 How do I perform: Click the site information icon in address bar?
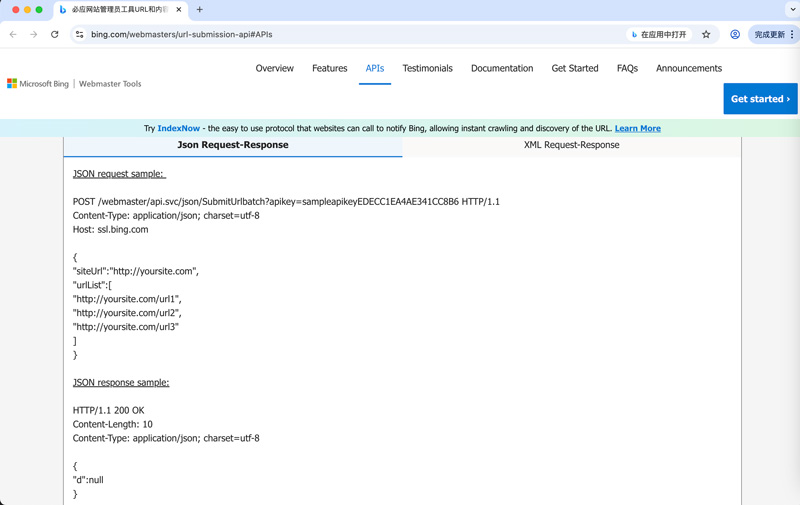point(80,34)
